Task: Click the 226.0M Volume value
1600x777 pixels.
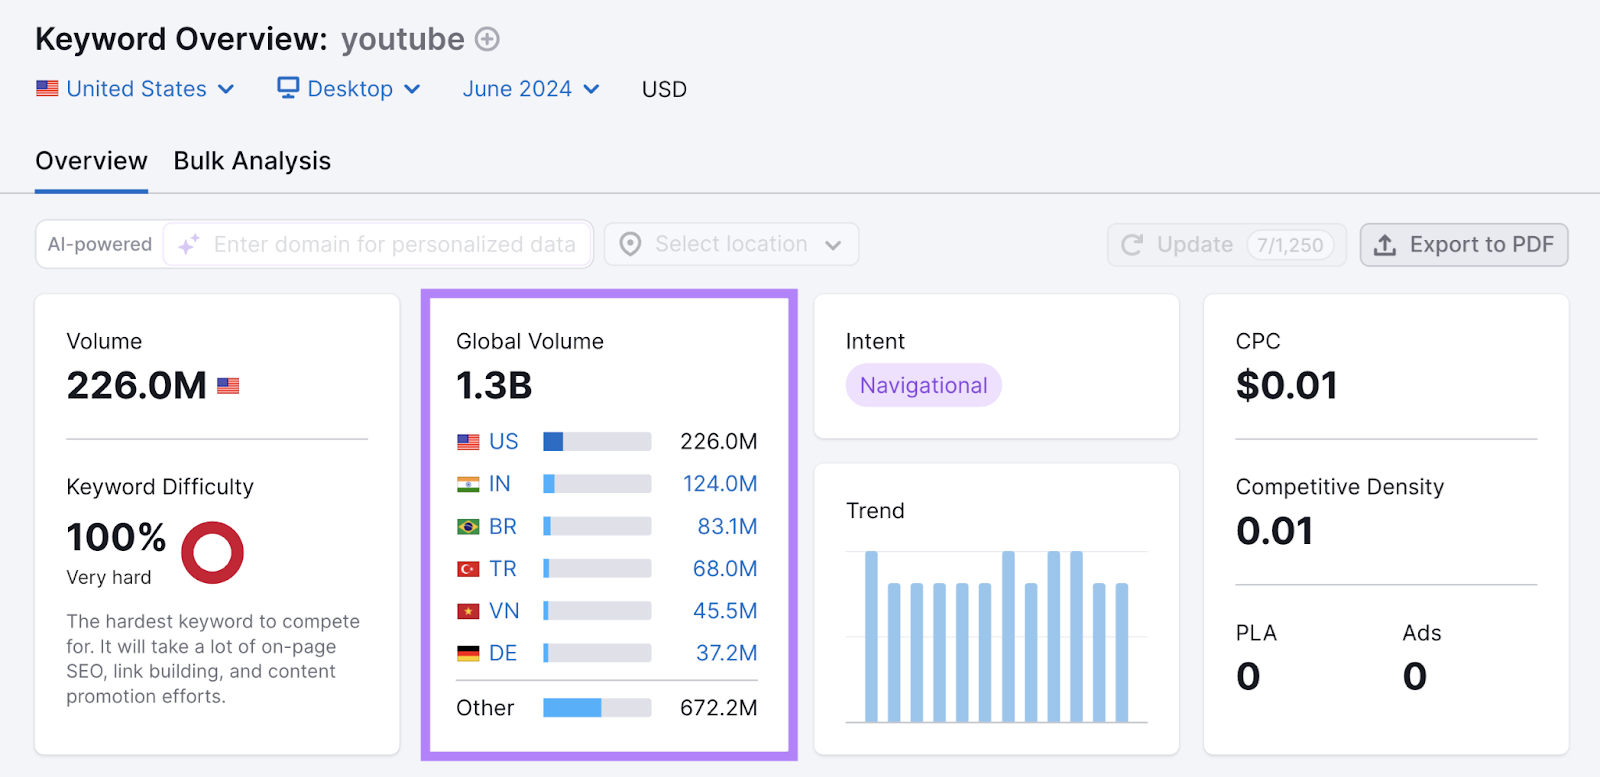Action: tap(137, 386)
